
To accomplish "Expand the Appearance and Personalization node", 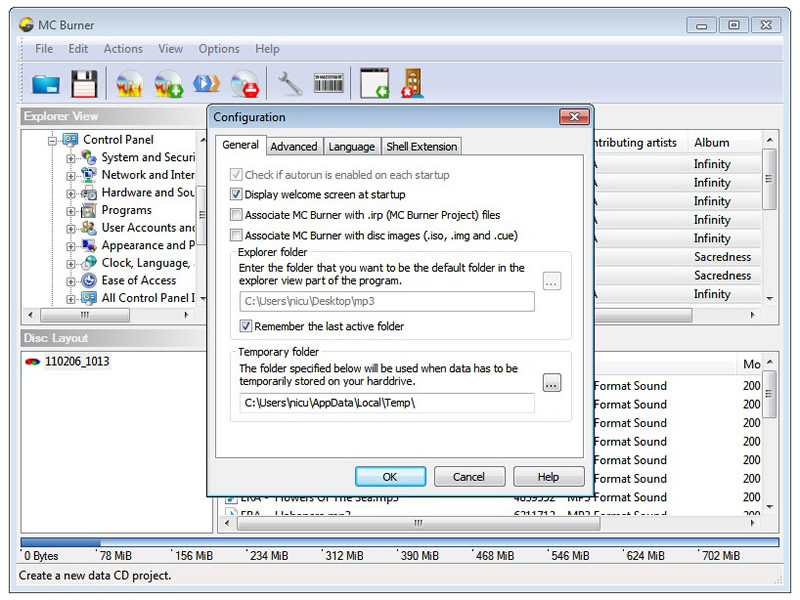I will click(x=70, y=246).
